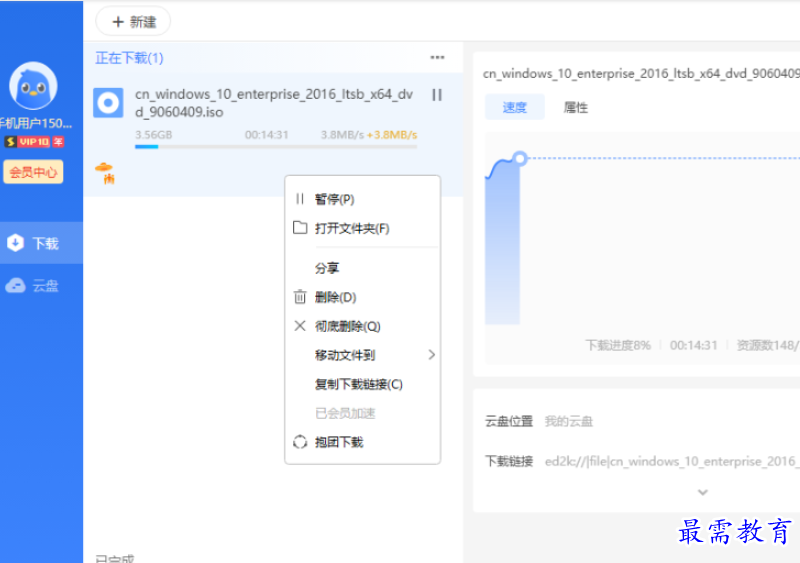This screenshot has height=563, width=800.
Task: Click the cloud icon beside 云盘
Action: tap(15, 285)
